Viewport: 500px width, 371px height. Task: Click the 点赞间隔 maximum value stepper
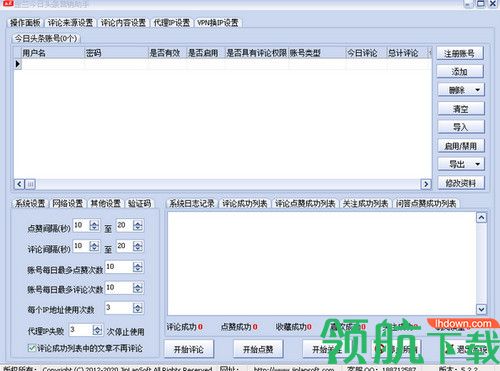click(x=138, y=226)
